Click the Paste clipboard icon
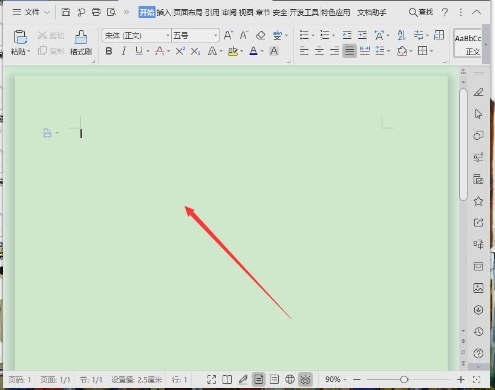This screenshot has height=390, width=495. point(20,37)
